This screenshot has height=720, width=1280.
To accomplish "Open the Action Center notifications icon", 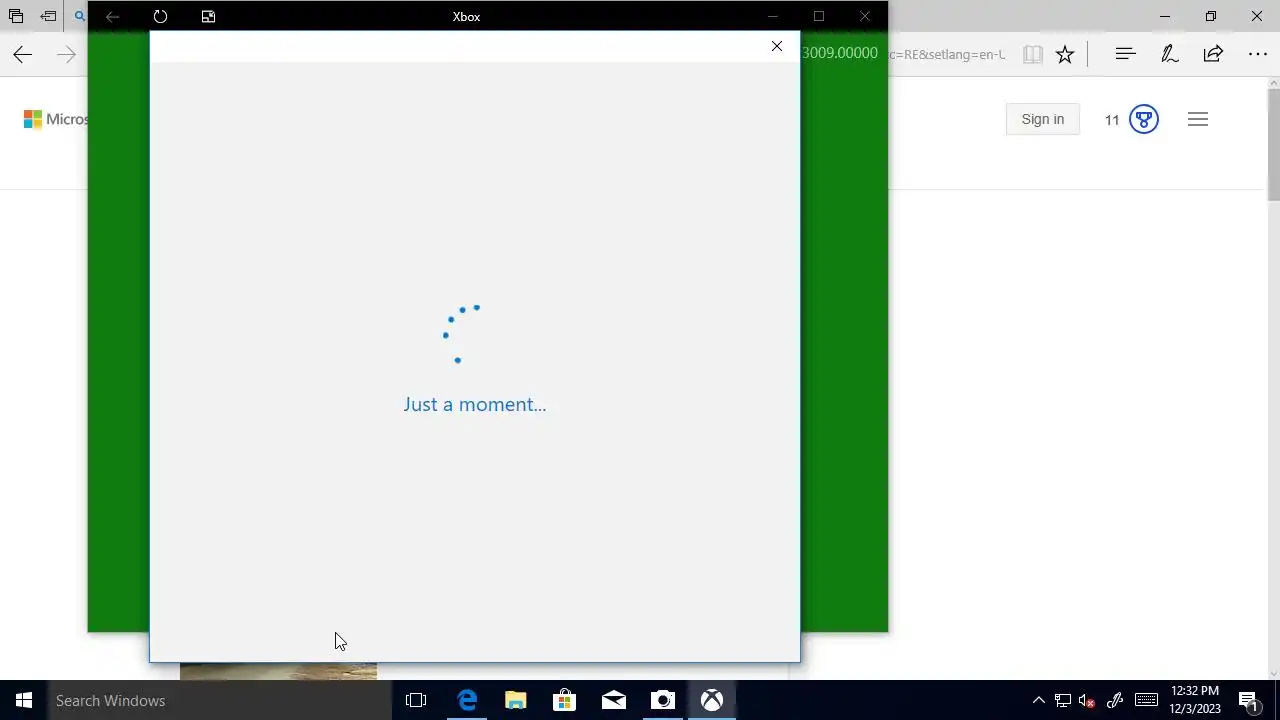I will (x=1248, y=700).
